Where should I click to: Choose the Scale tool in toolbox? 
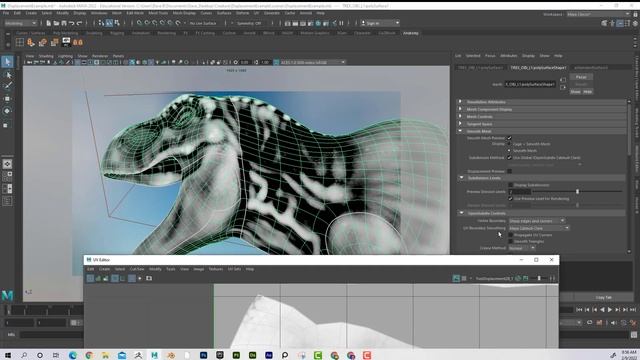pyautogui.click(x=6, y=125)
